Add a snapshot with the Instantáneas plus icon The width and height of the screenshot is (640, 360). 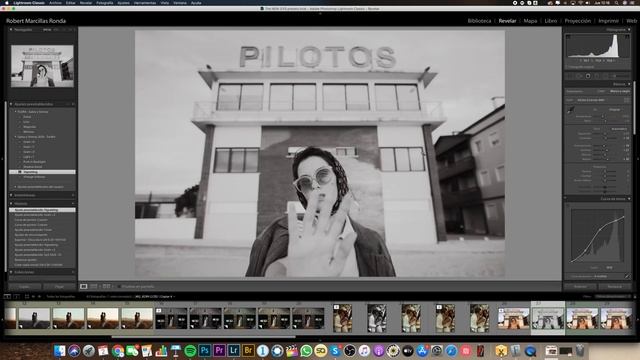point(73,195)
